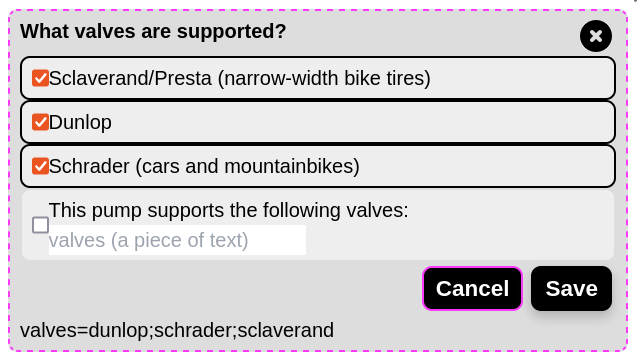638x361 pixels.
Task: Click the white X icon in black circle
Action: point(596,36)
